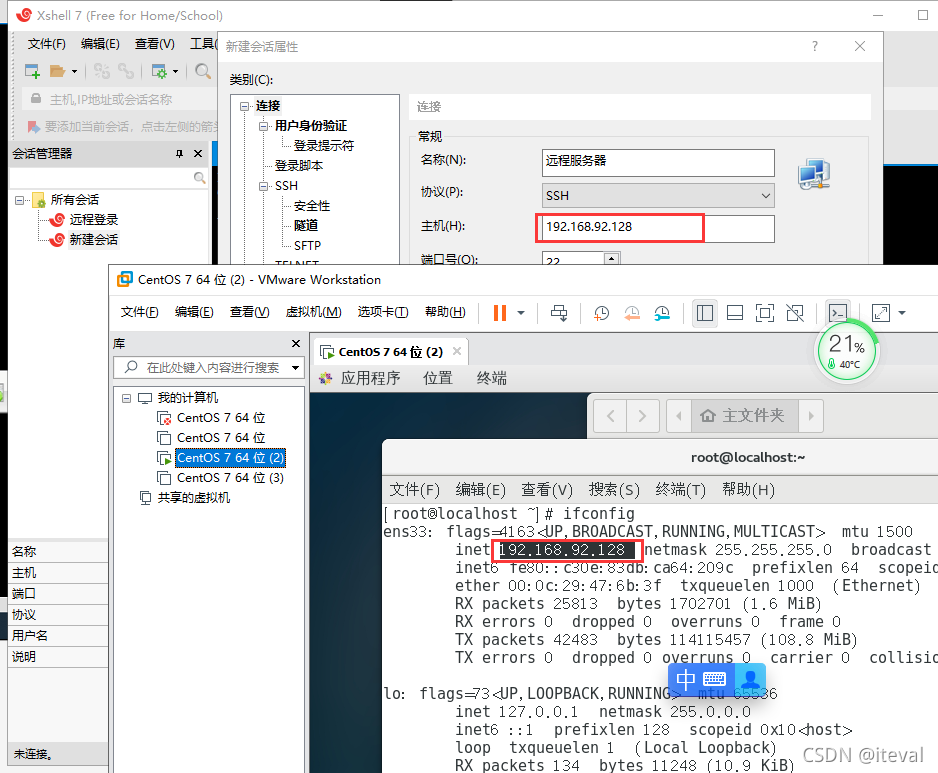The image size is (938, 773).
Task: Select CentOS 7 64 位 (3) VM
Action: (230, 478)
